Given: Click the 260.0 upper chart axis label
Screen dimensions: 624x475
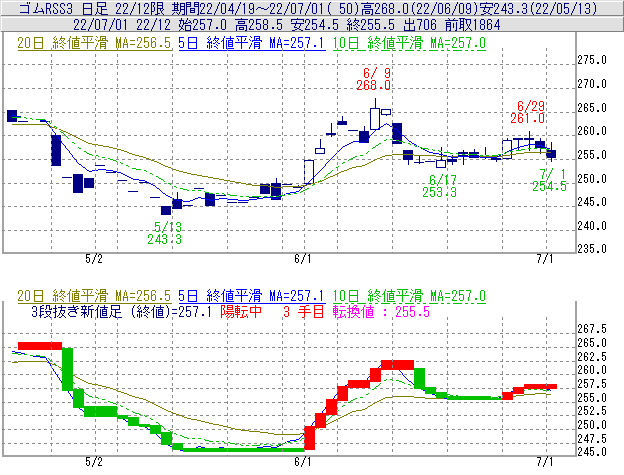Looking at the screenshot, I should click(x=592, y=131).
